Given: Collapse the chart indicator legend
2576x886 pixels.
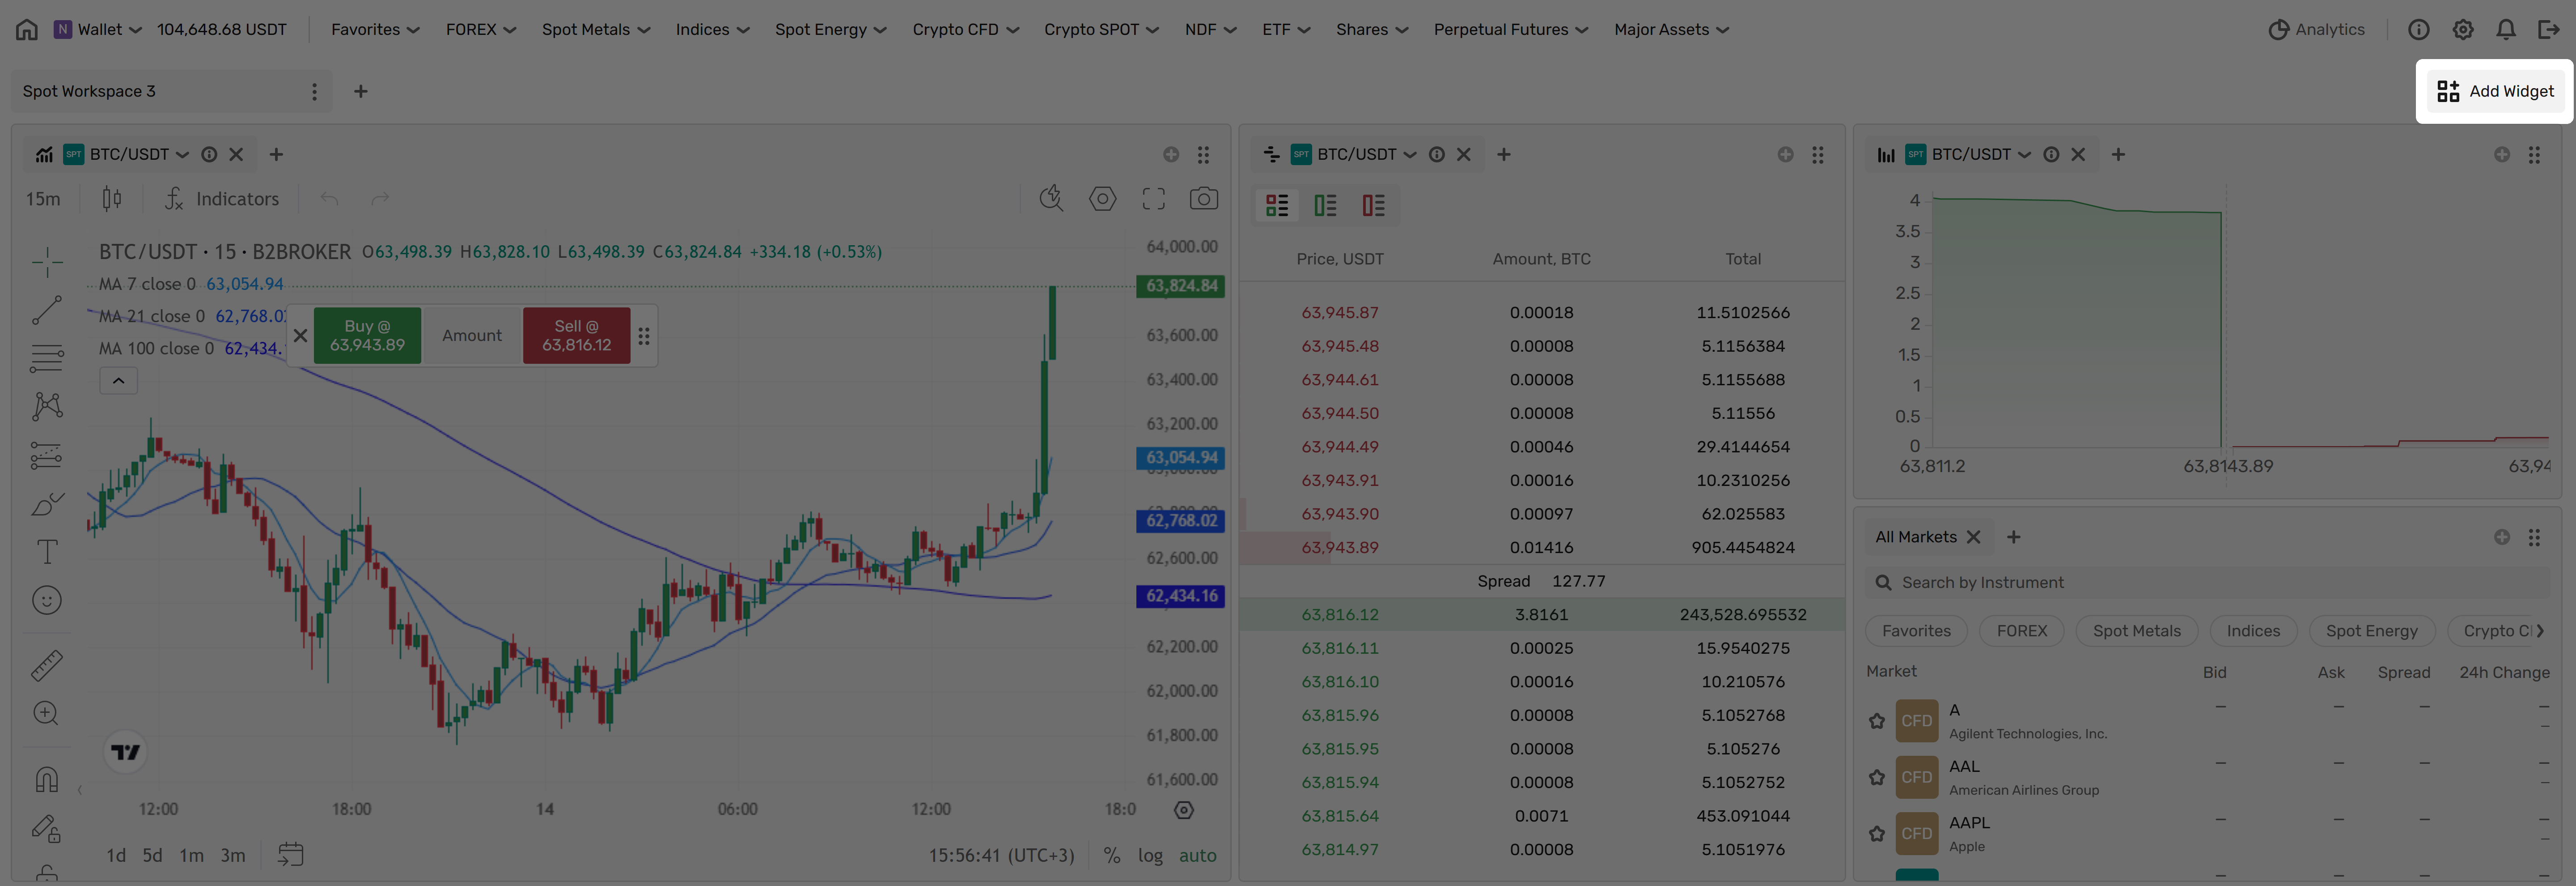Looking at the screenshot, I should pyautogui.click(x=118, y=381).
